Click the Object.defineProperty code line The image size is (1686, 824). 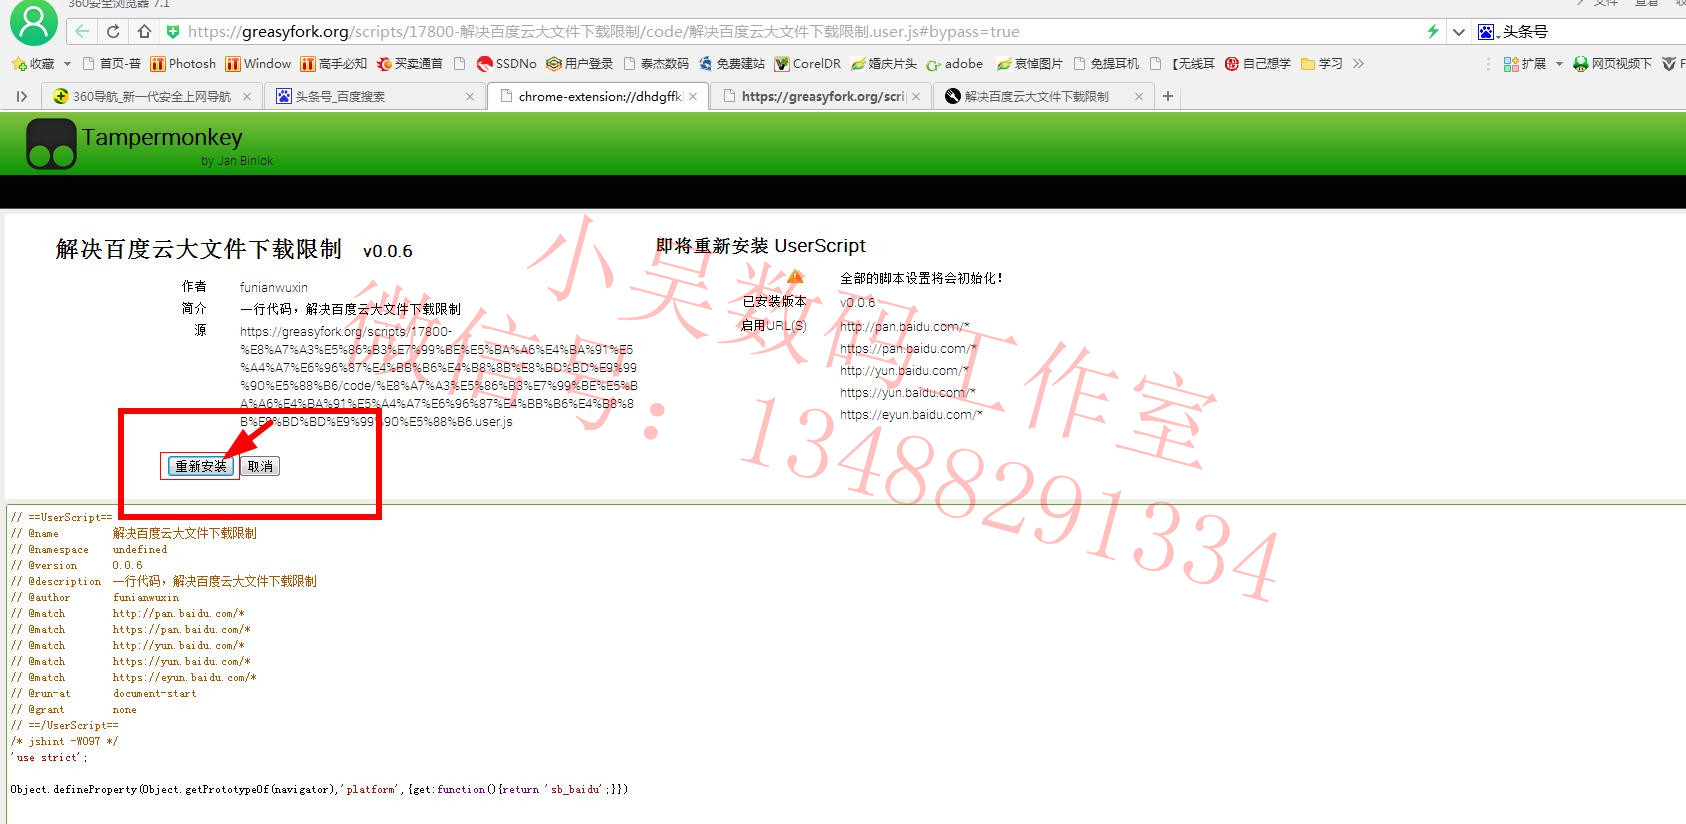click(x=319, y=789)
